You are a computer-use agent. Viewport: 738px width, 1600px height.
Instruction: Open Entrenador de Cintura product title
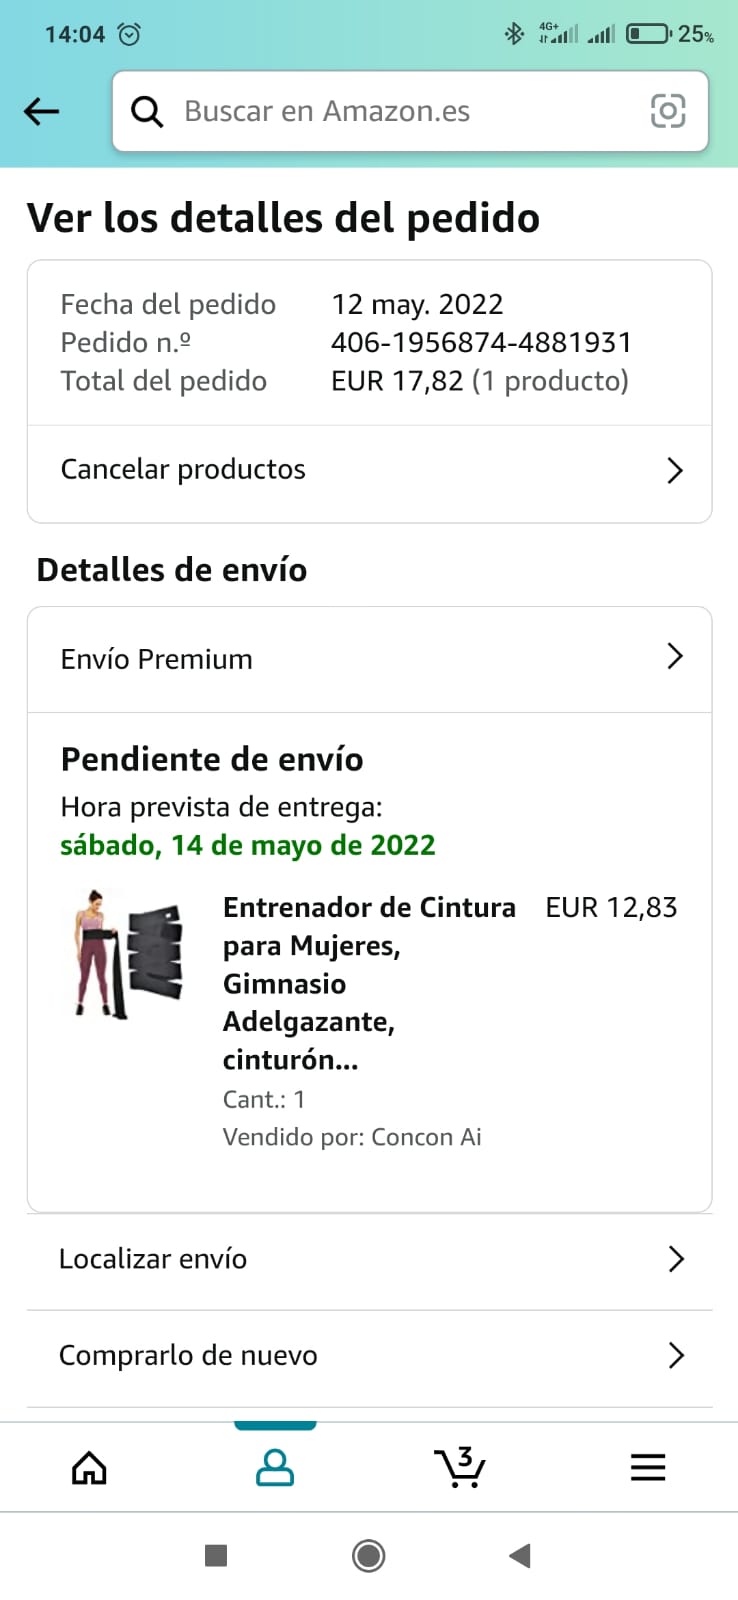click(x=369, y=983)
